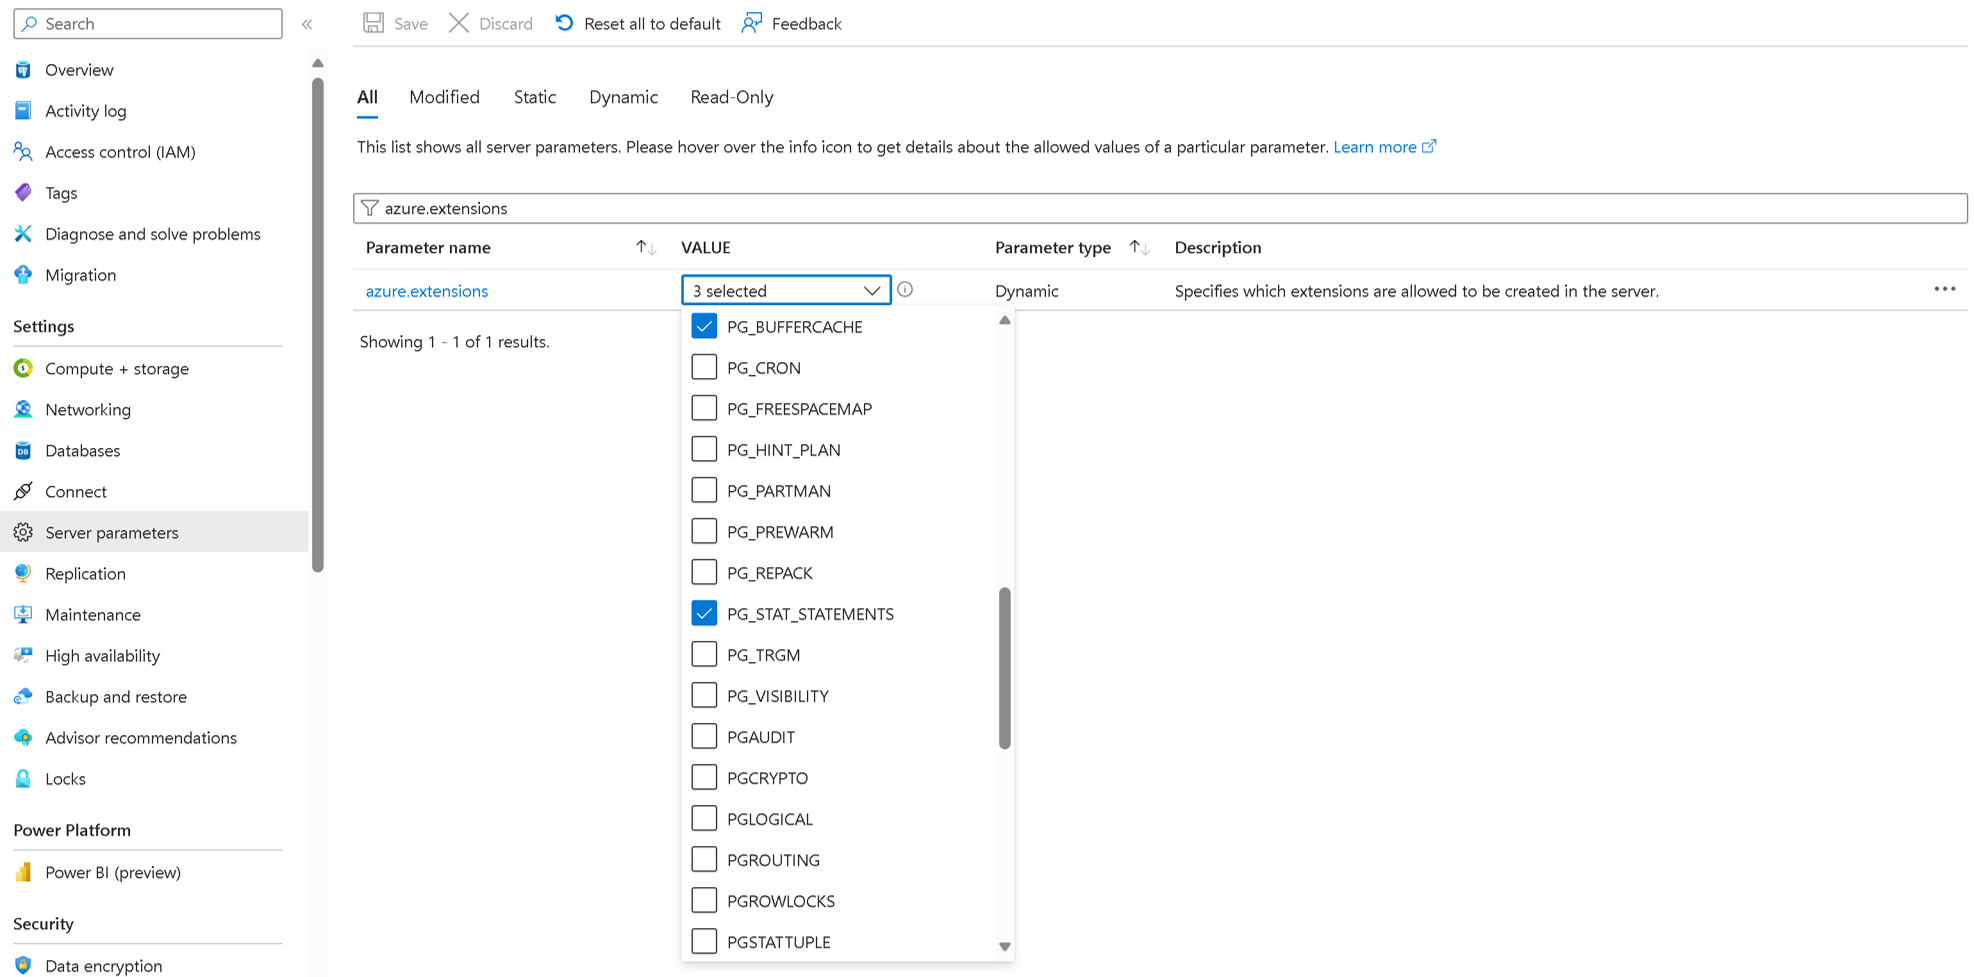1974x977 pixels.
Task: Sort by Parameter name arrows
Action: [x=646, y=247]
